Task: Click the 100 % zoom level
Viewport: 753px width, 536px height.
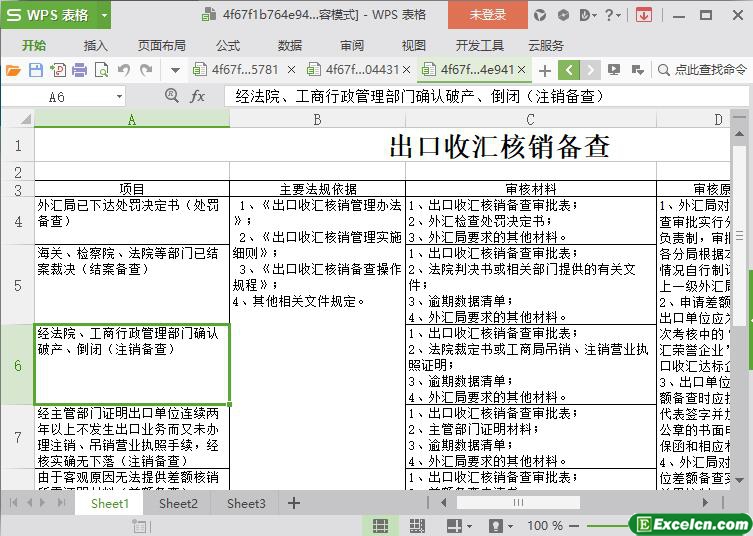Action: (x=545, y=525)
